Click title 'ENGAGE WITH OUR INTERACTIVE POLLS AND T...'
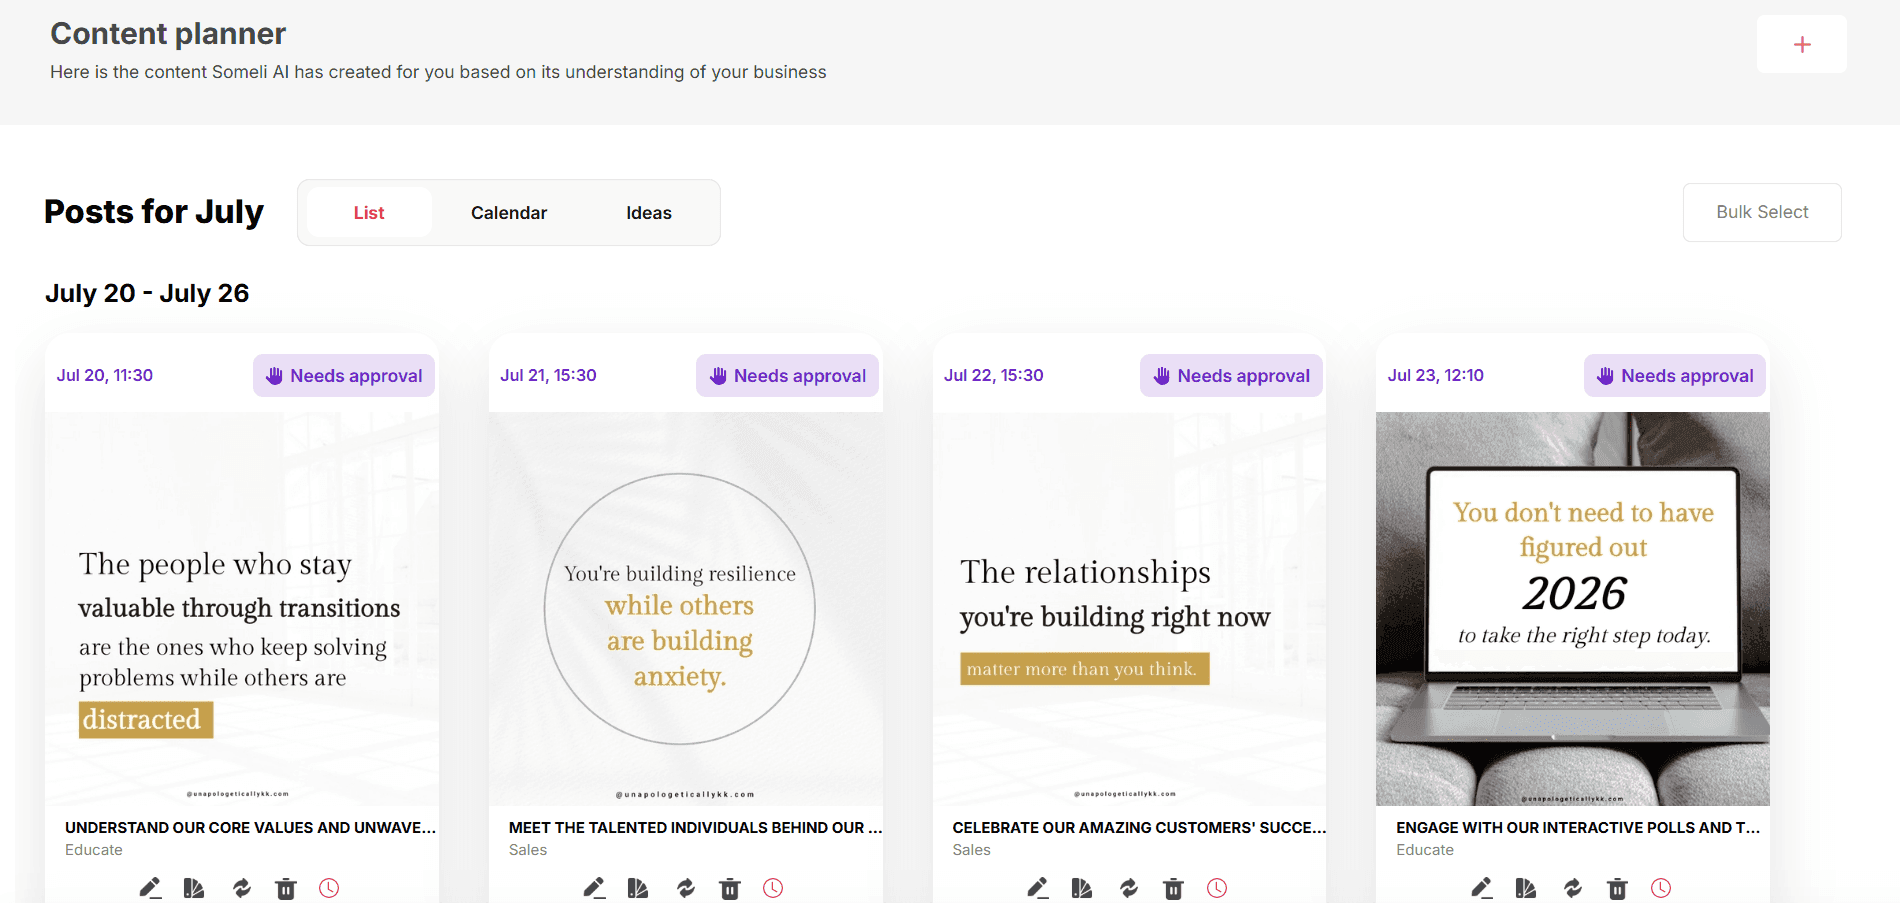1900x903 pixels. click(x=1578, y=827)
